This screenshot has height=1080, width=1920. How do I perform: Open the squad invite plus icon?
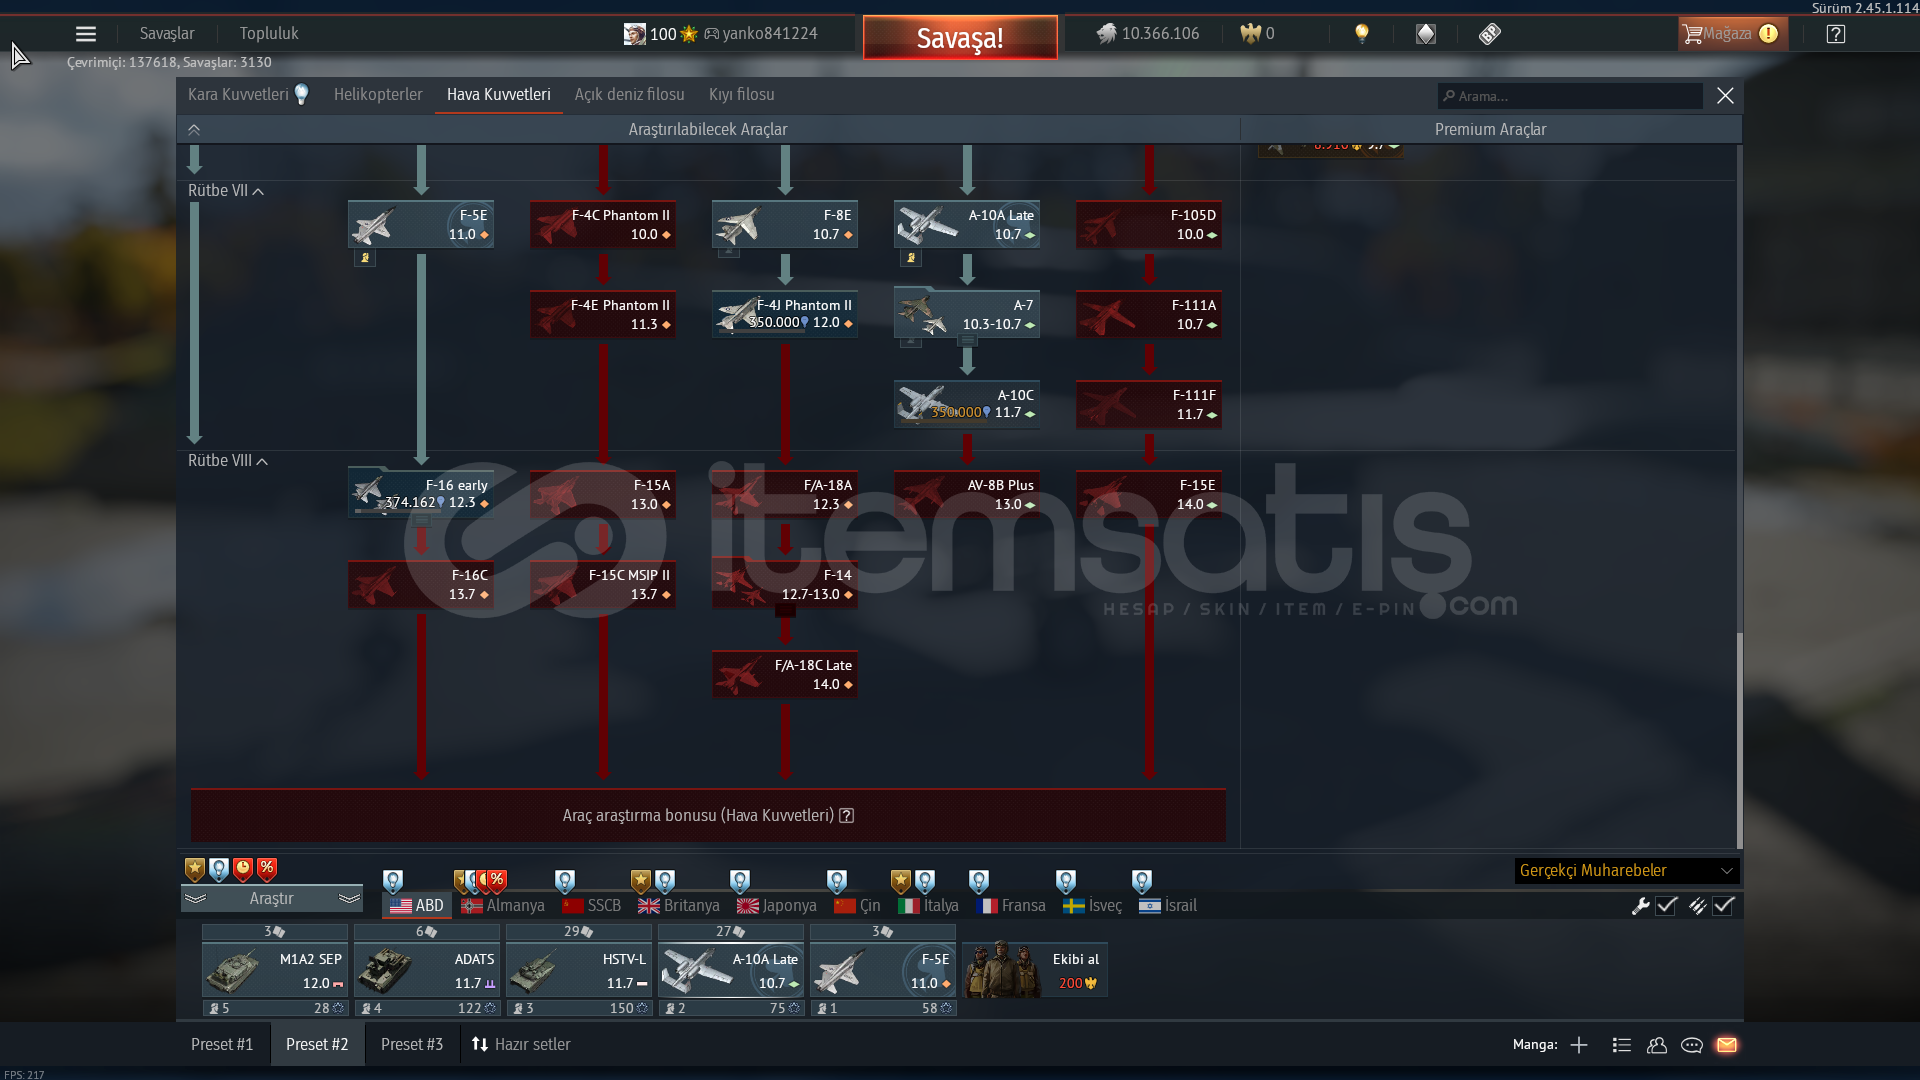pyautogui.click(x=1579, y=1045)
